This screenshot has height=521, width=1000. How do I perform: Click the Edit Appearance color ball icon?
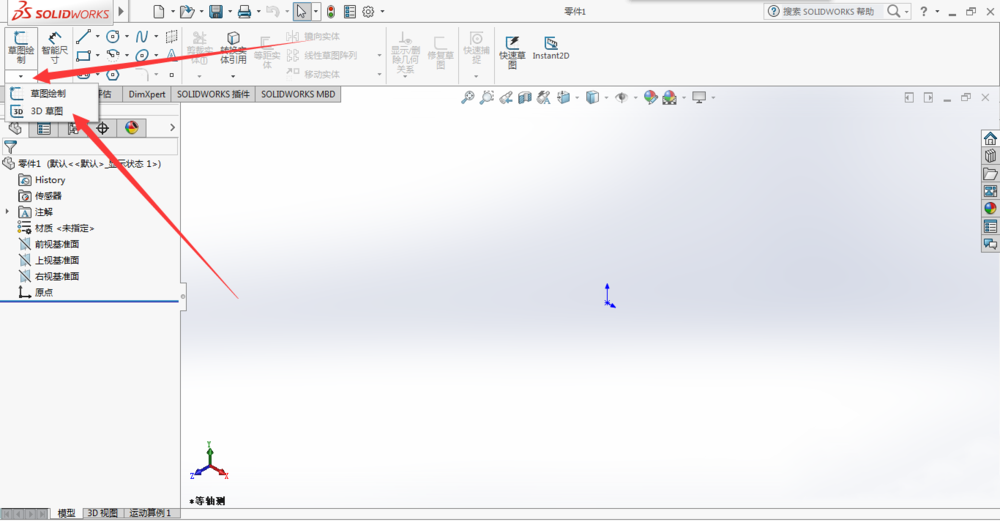pos(650,98)
